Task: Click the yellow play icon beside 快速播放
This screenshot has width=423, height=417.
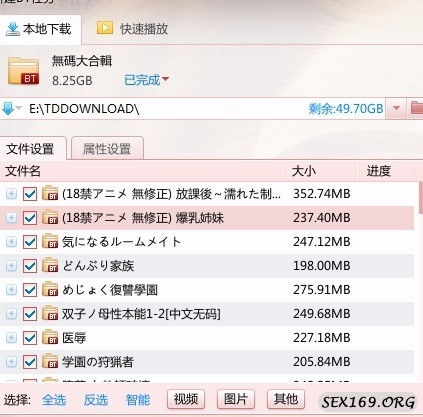Action: click(105, 28)
